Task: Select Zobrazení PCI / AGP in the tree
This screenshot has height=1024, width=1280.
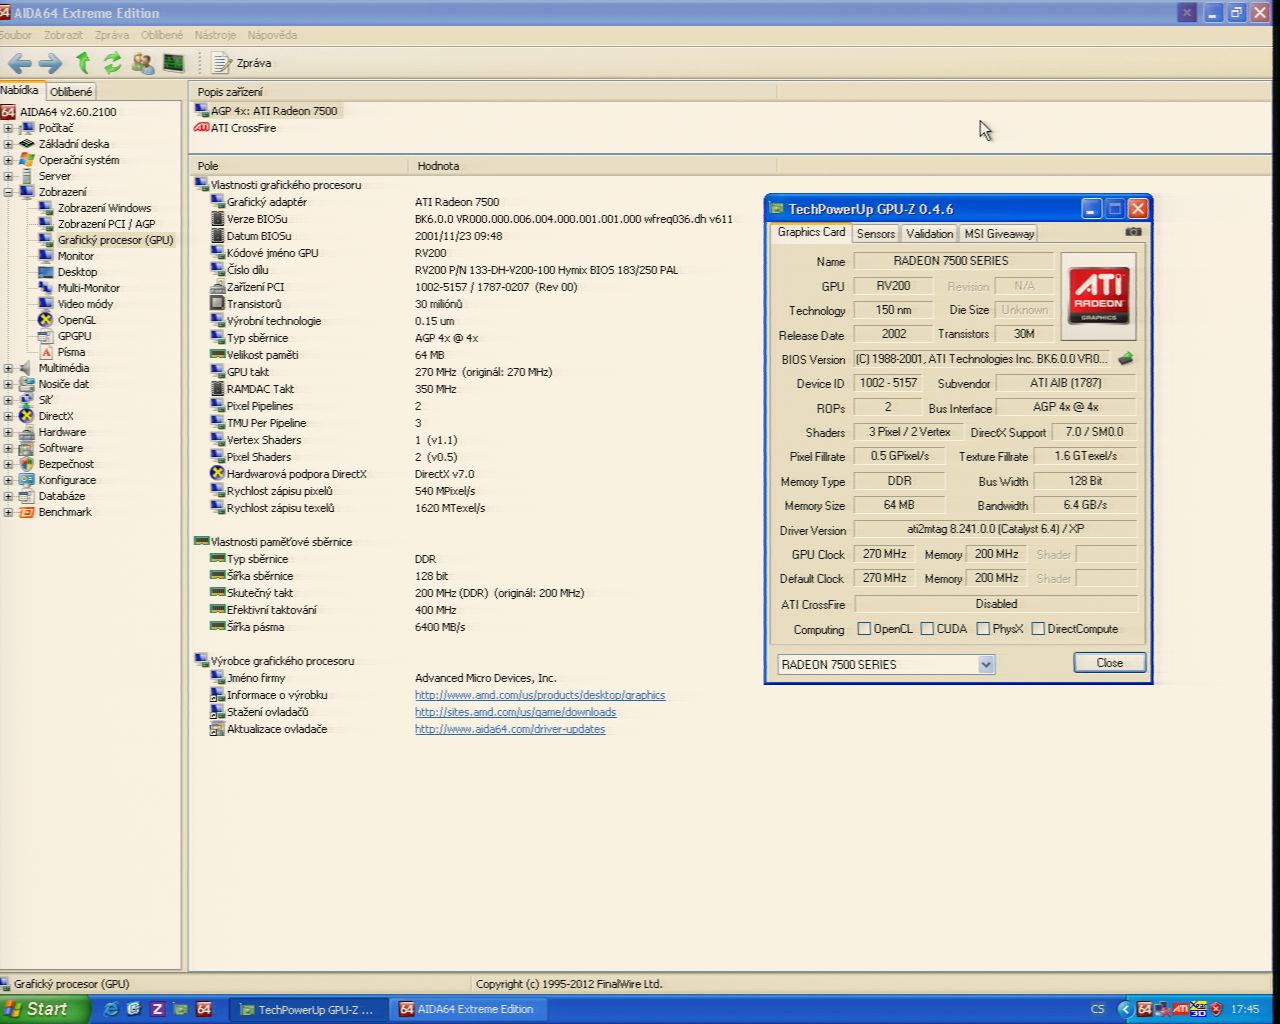Action: pyautogui.click(x=106, y=224)
